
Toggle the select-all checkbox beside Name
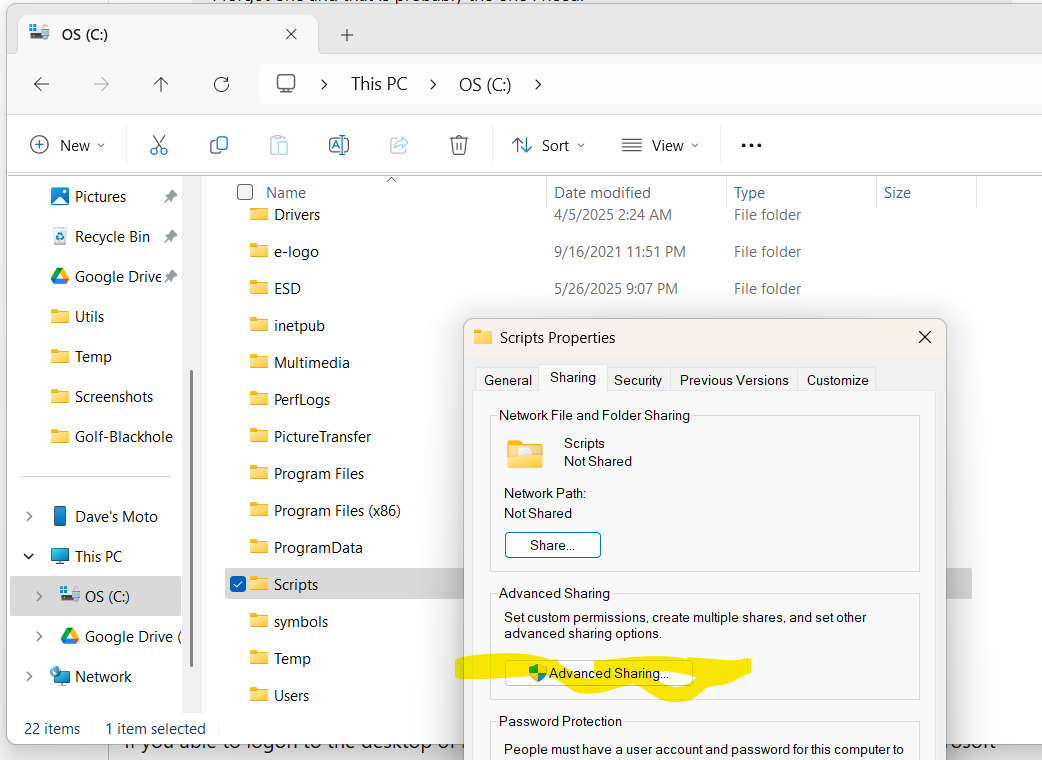[245, 192]
